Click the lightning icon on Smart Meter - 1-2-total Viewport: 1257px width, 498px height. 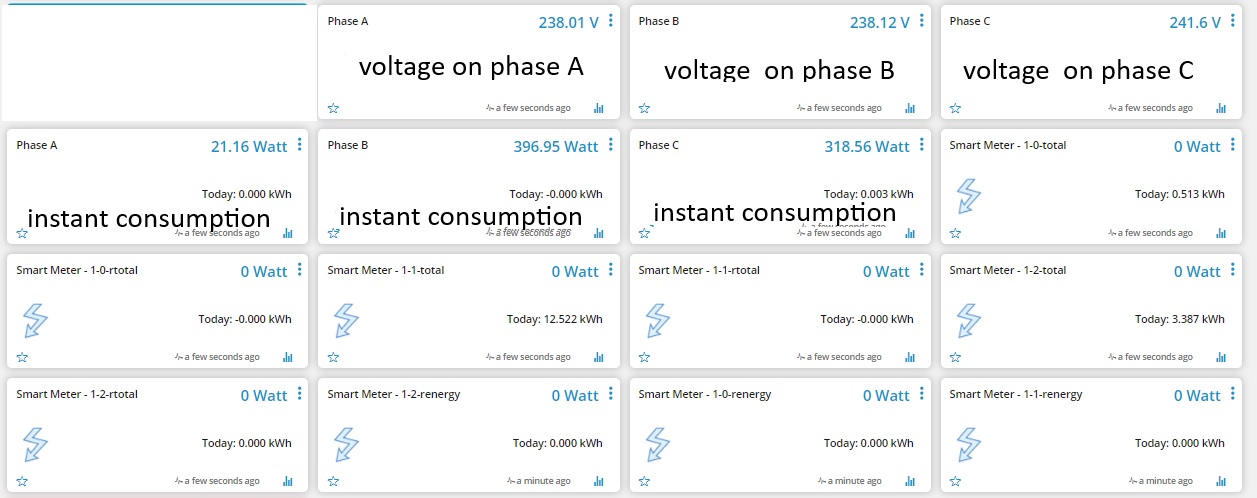pos(968,320)
